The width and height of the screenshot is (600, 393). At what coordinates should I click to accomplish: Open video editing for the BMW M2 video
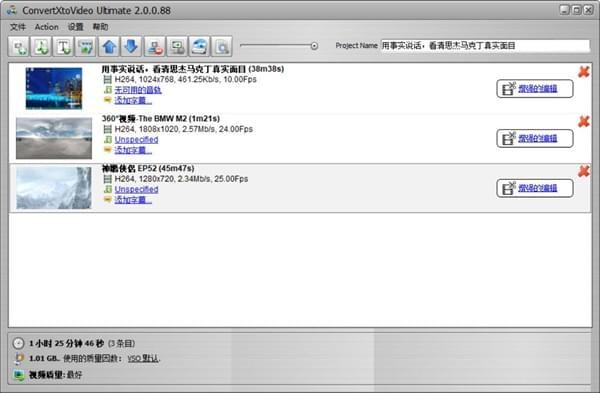pyautogui.click(x=535, y=139)
